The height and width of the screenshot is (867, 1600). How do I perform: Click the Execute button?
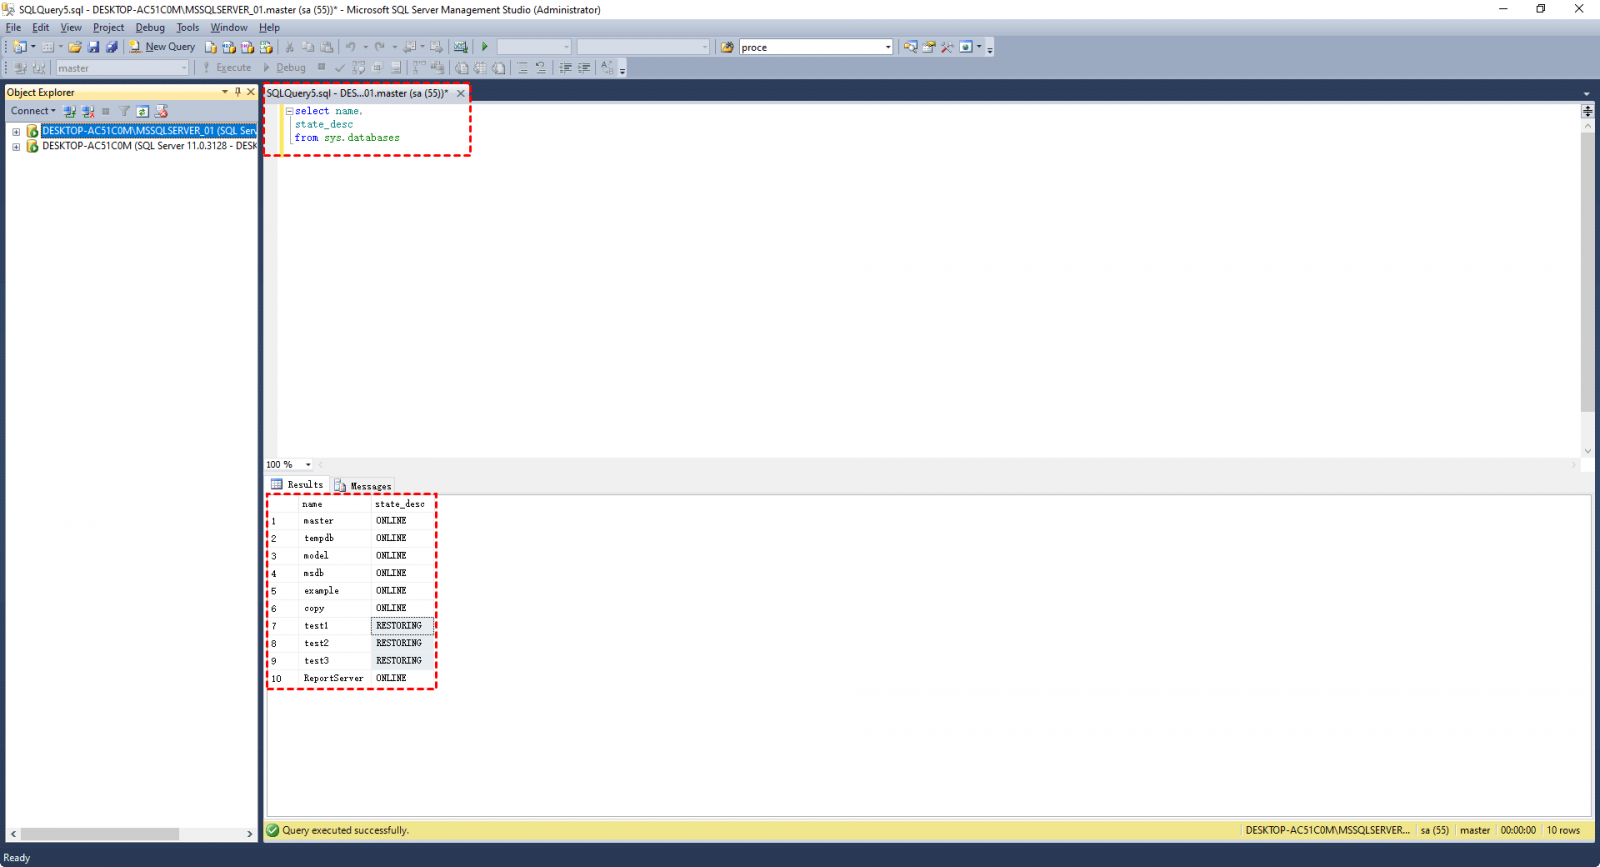(227, 68)
